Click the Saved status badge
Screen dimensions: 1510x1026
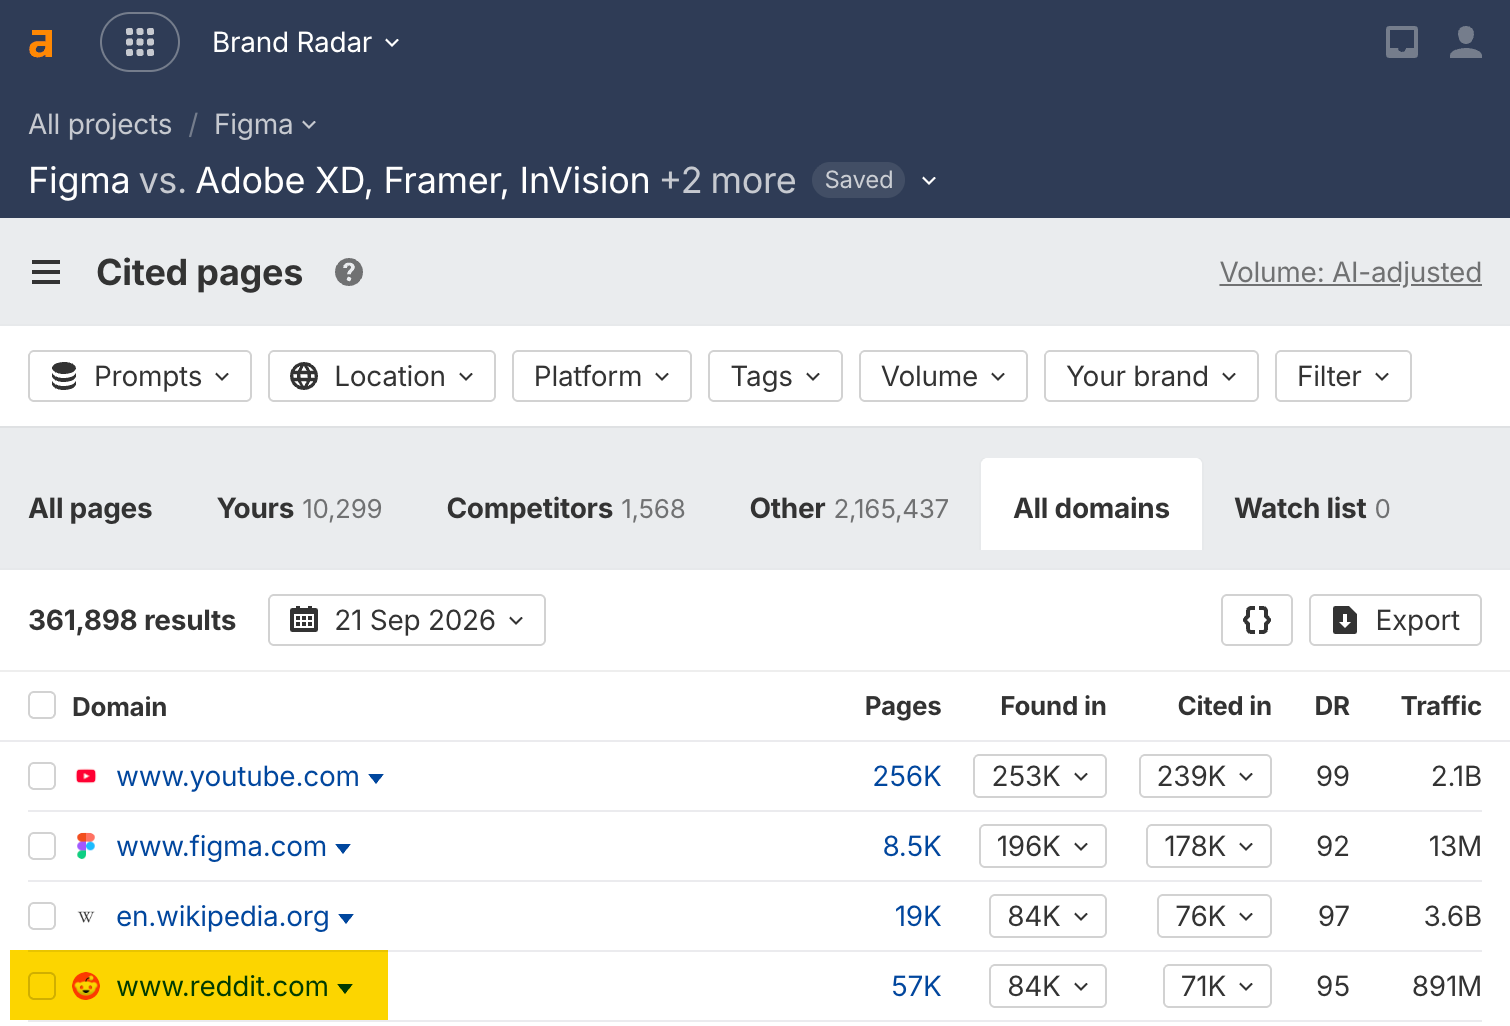[858, 180]
